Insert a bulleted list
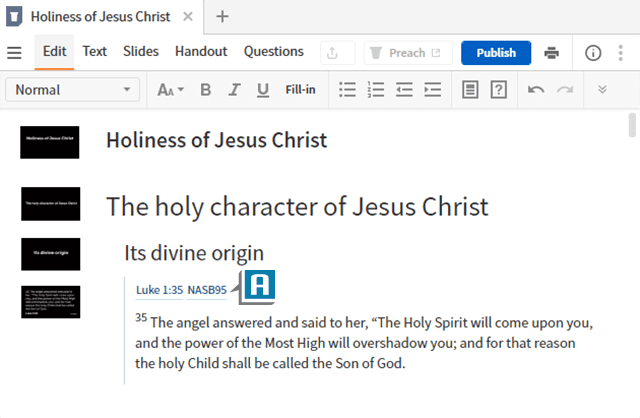The width and height of the screenshot is (640, 418). click(x=347, y=90)
